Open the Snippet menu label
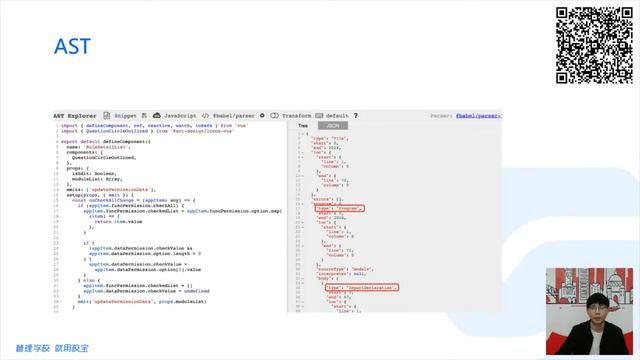 pos(125,116)
